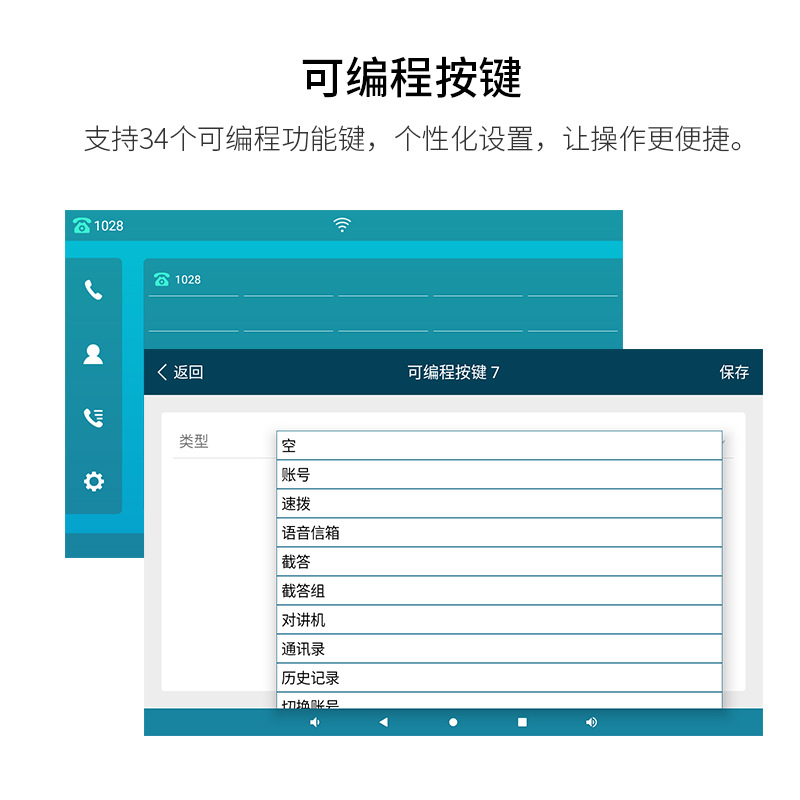The height and width of the screenshot is (800, 800).
Task: Select 历史记录 option
Action: coord(498,678)
